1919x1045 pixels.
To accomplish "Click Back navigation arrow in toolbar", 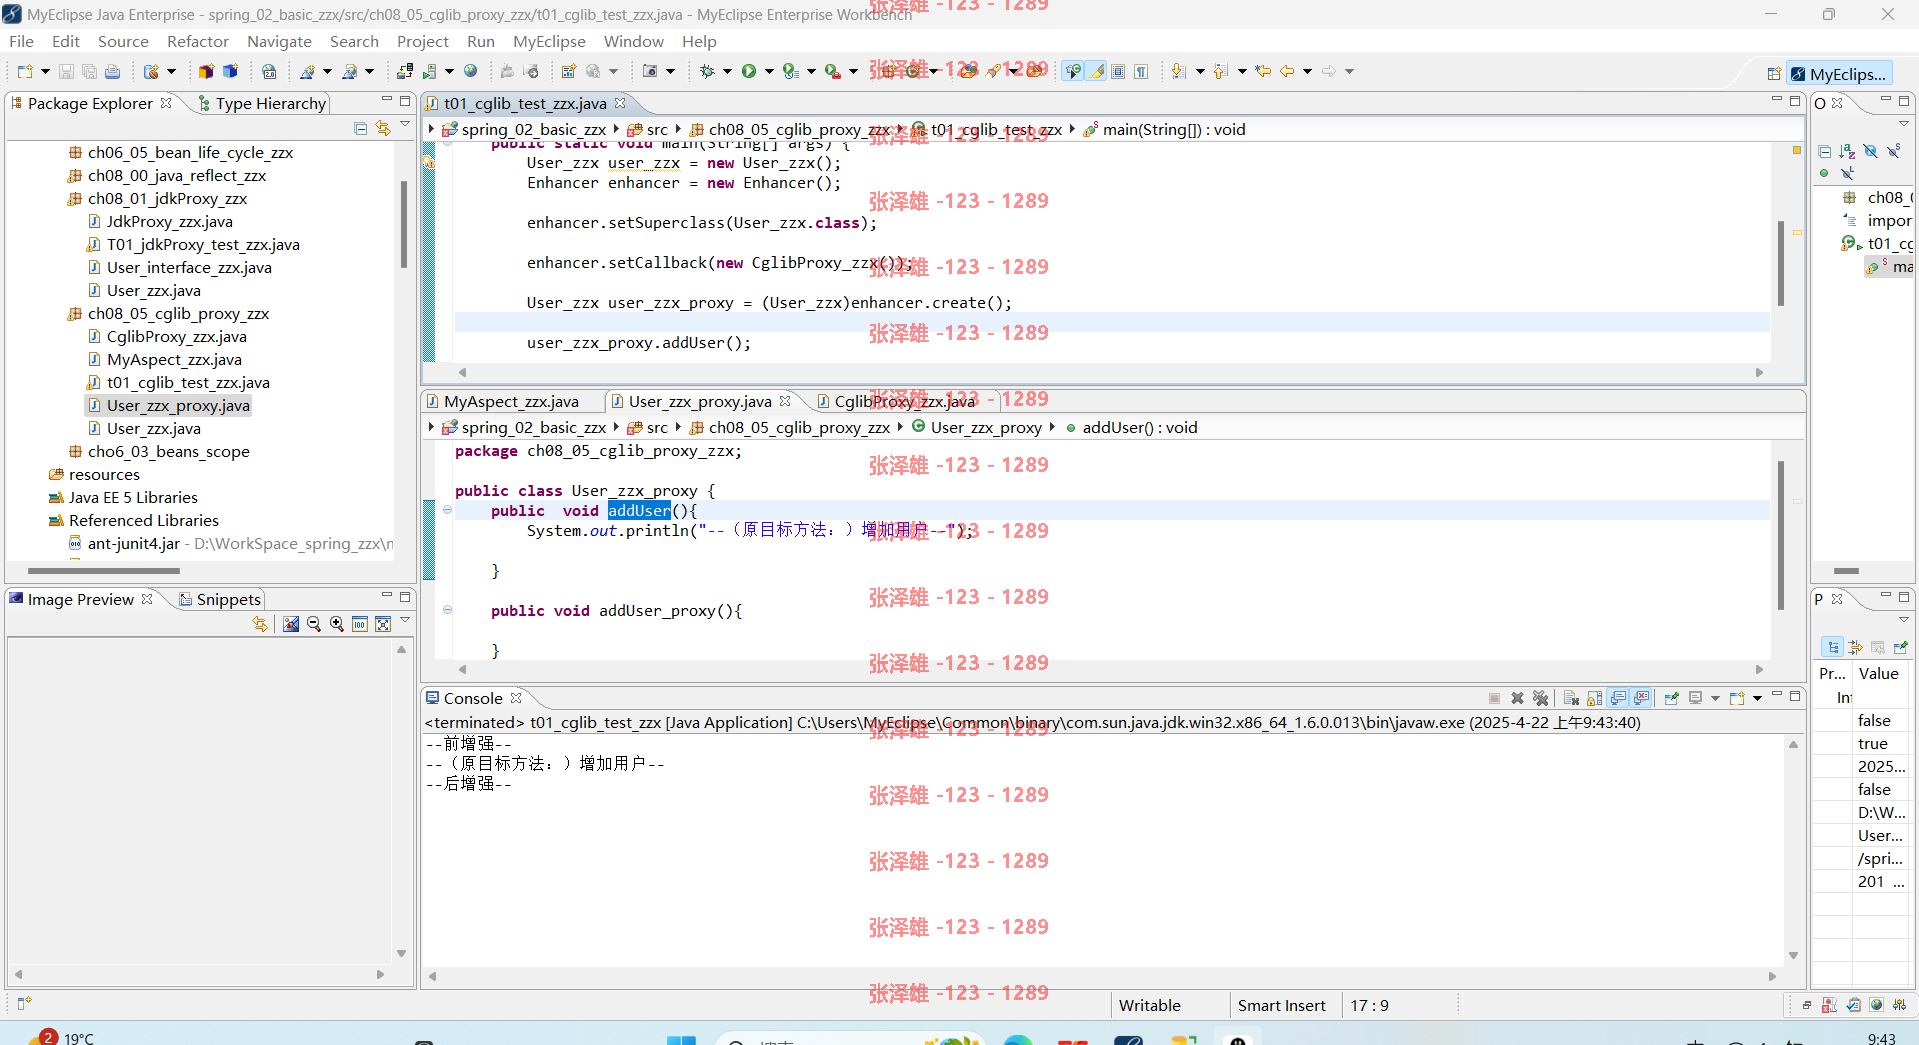I will point(1287,71).
